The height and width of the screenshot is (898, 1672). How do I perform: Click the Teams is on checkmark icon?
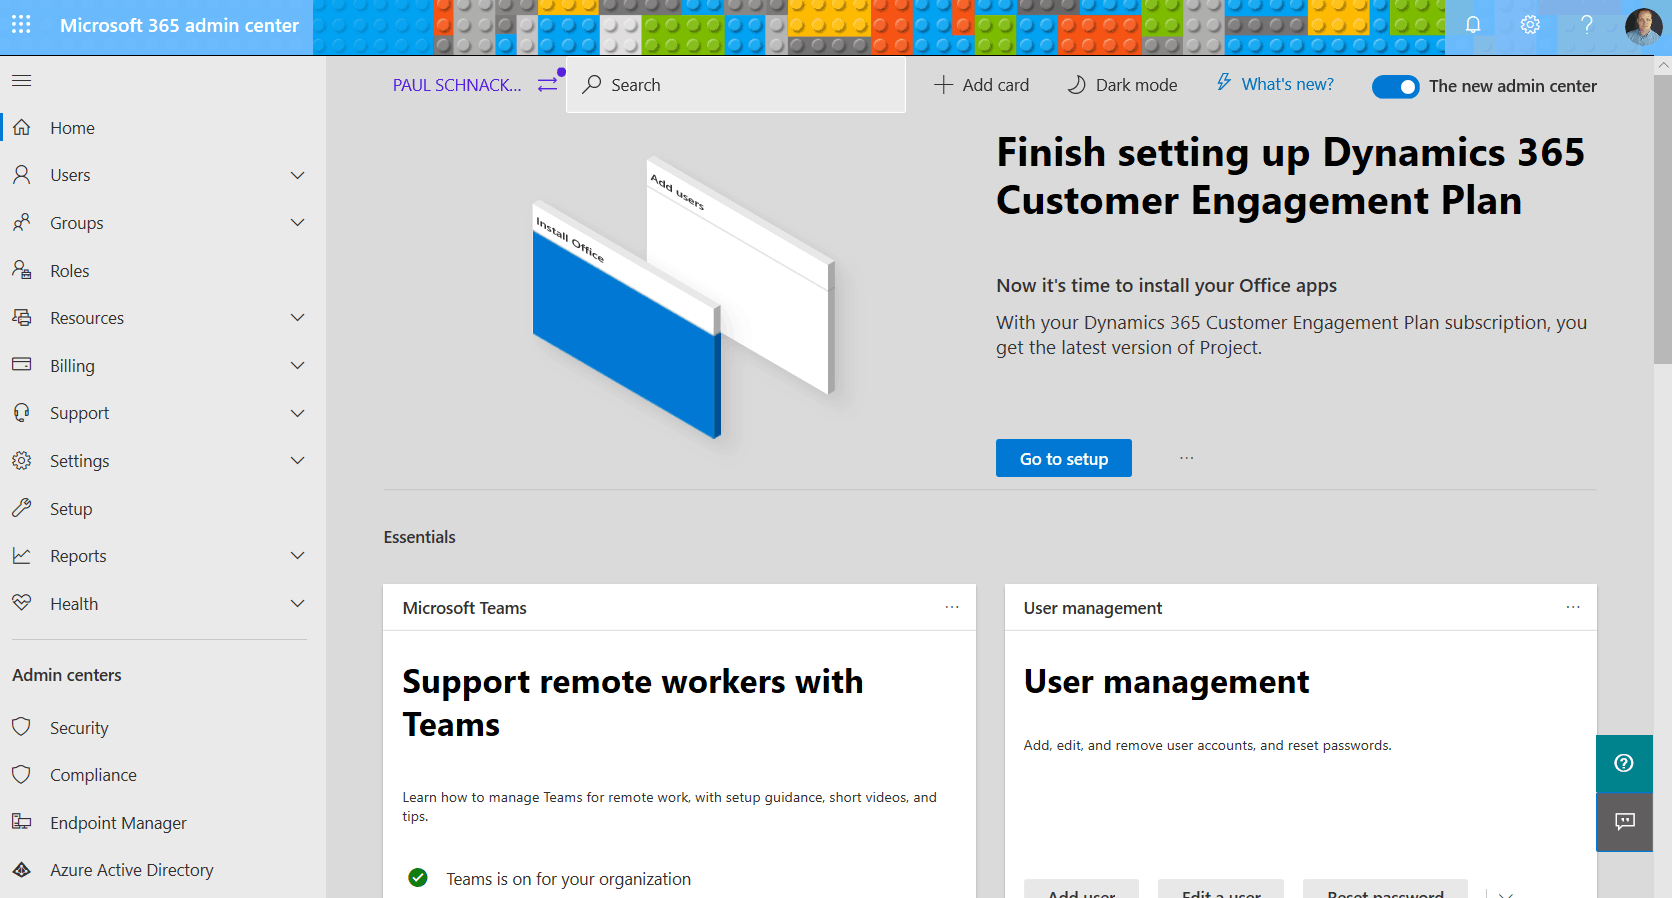[418, 878]
